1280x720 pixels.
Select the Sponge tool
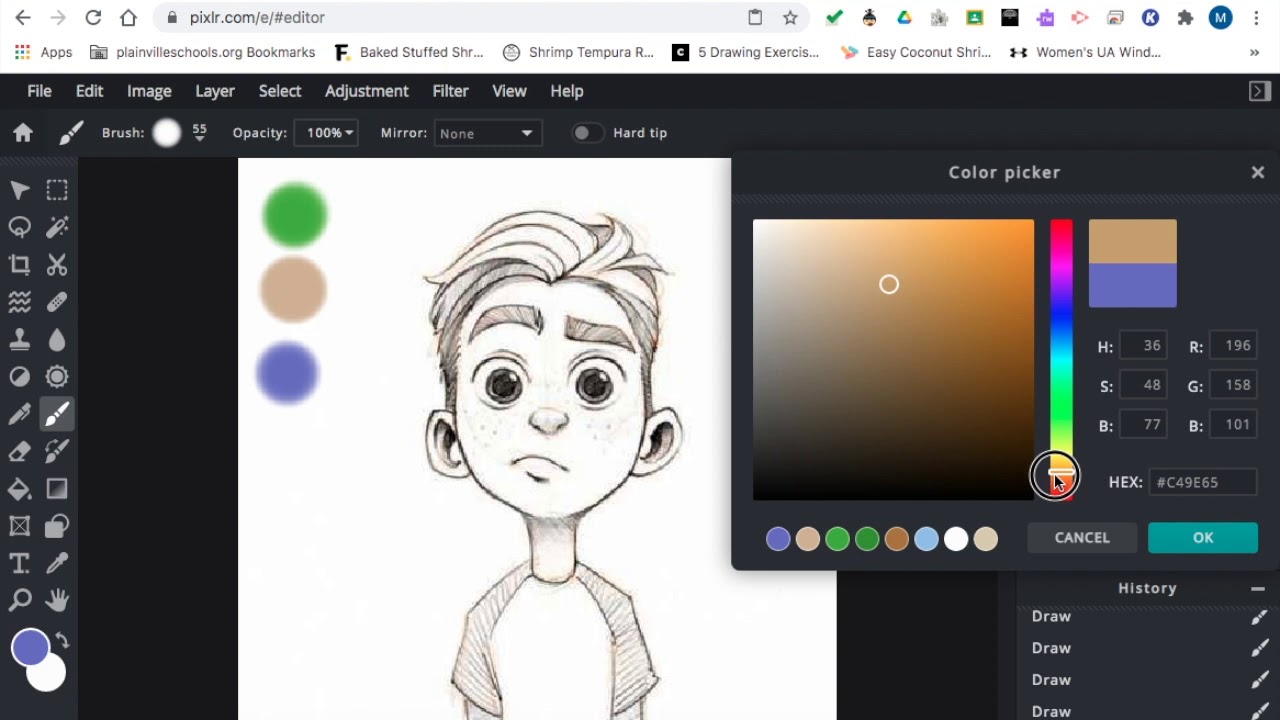pyautogui.click(x=57, y=377)
